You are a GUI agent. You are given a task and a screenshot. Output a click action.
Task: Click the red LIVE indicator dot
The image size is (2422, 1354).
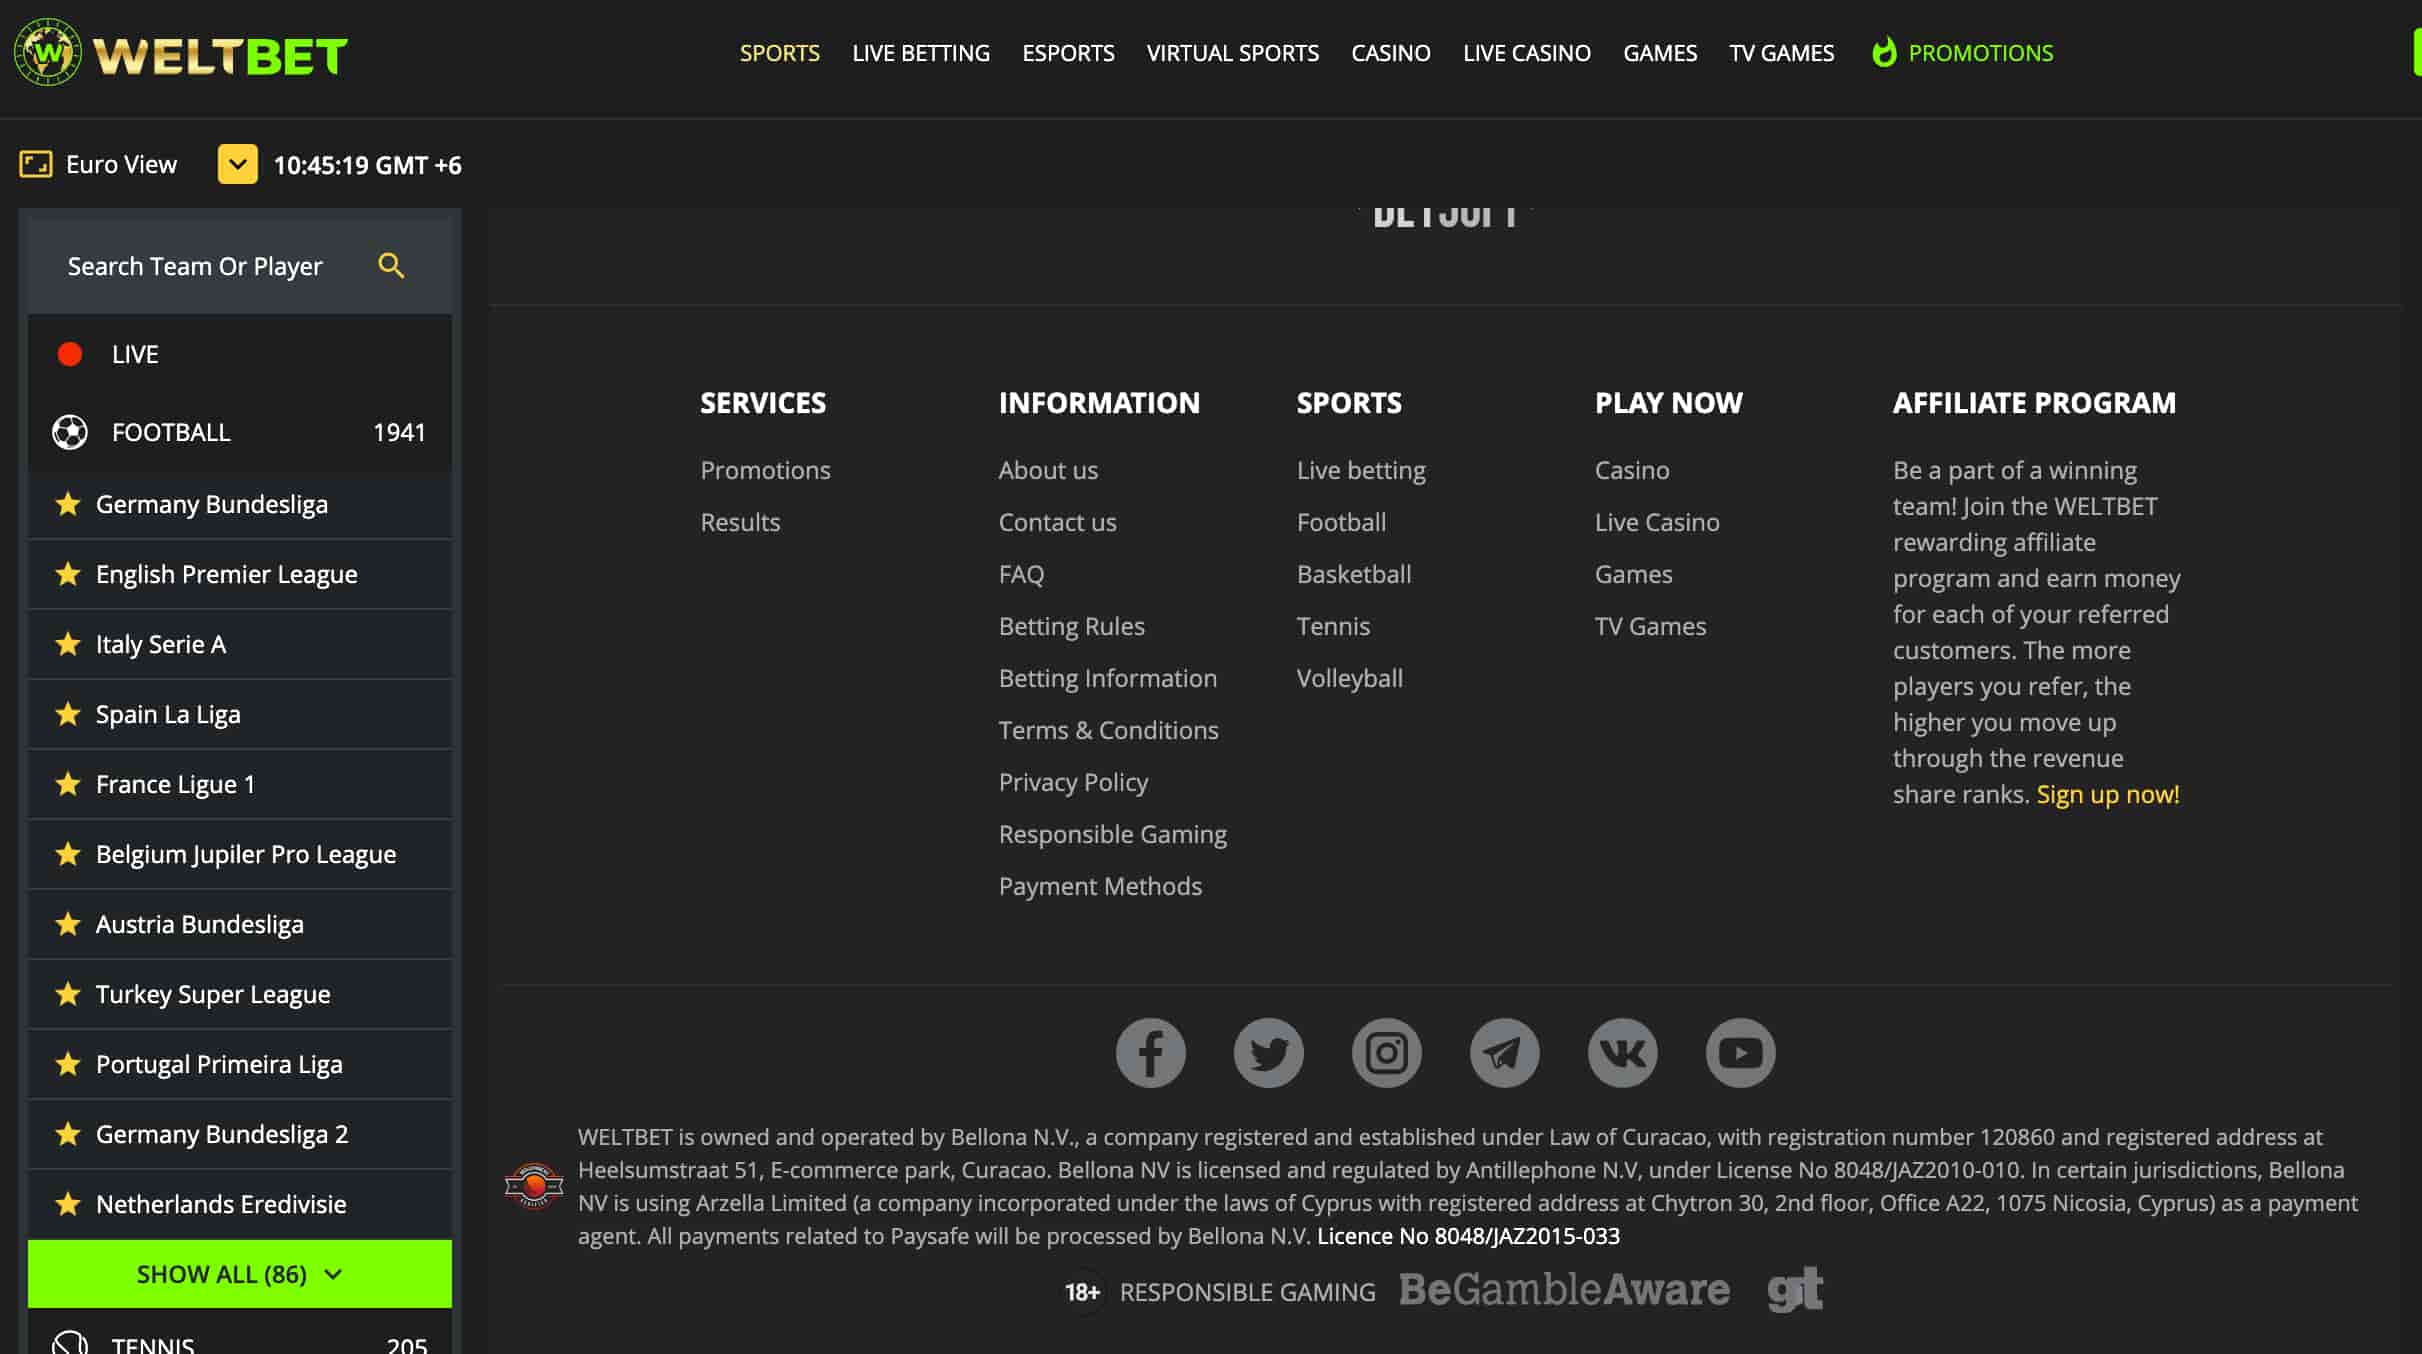[x=70, y=354]
